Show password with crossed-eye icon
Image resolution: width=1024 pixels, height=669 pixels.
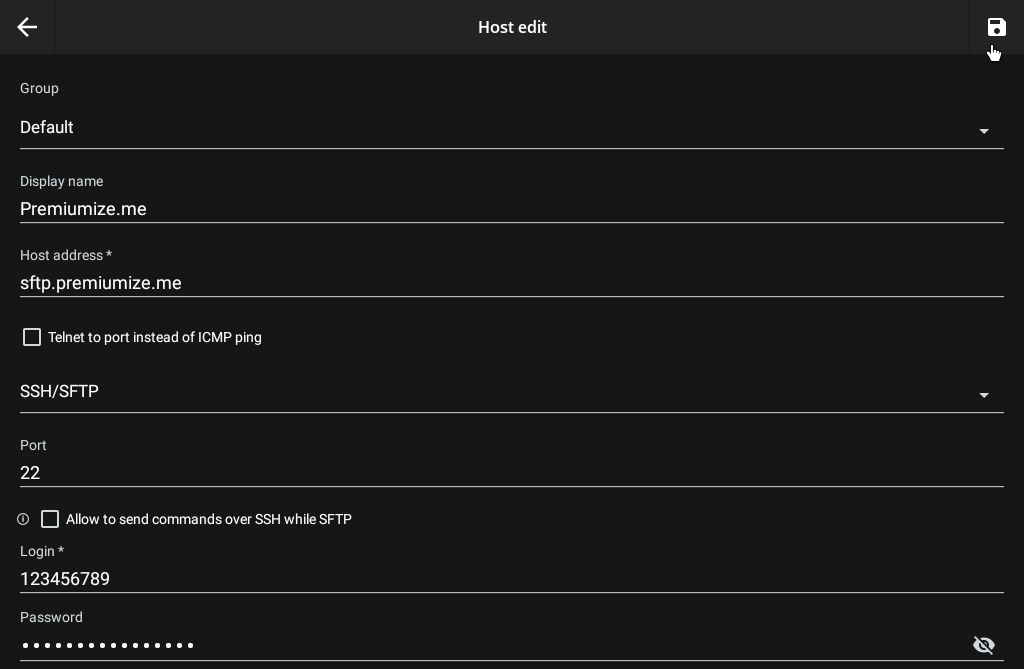984,645
